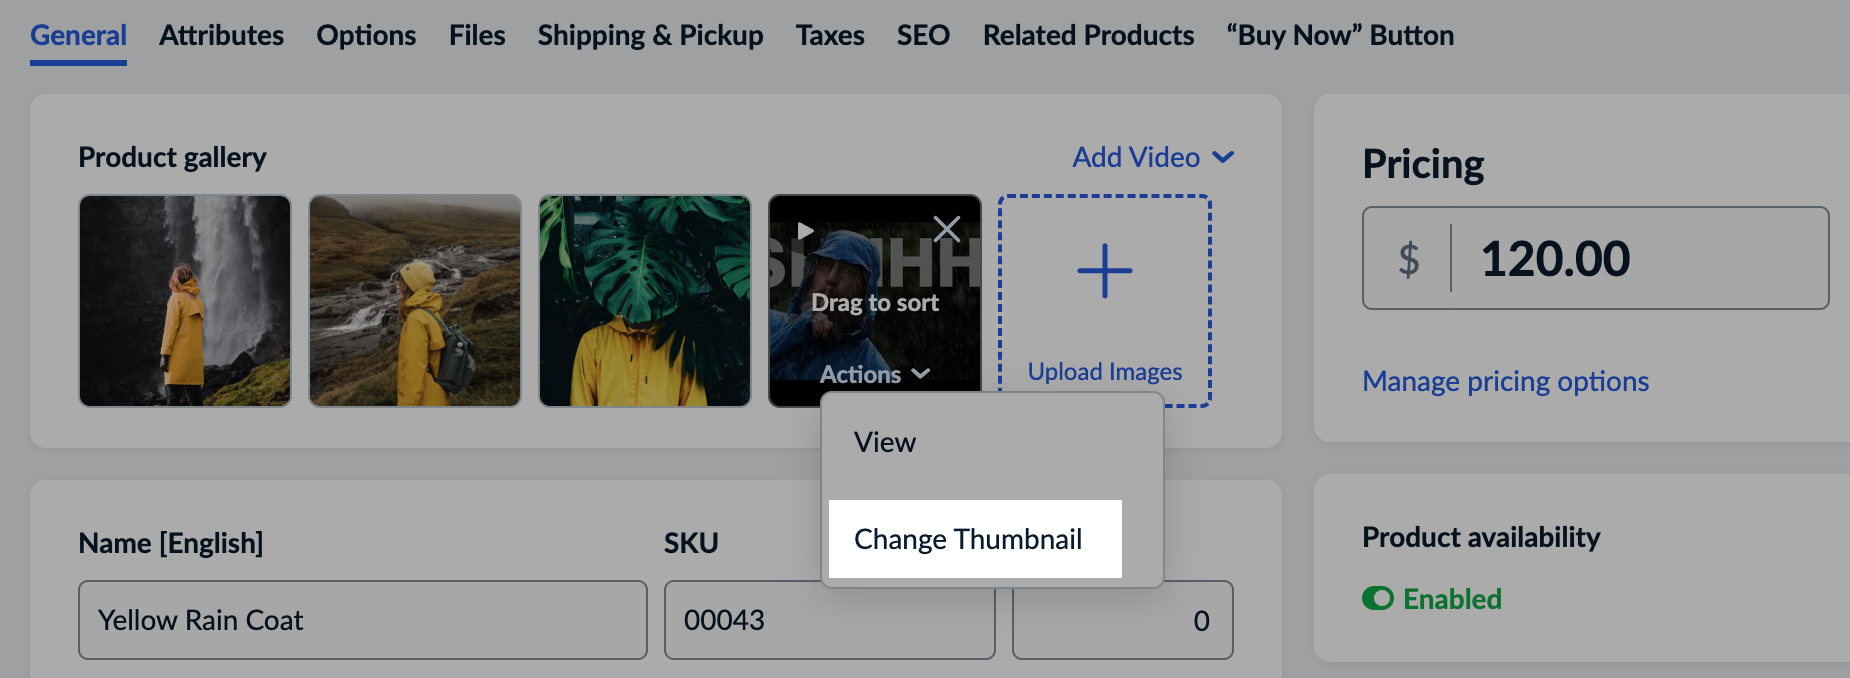Click the dollar sign currency symbol
Image resolution: width=1850 pixels, height=678 pixels.
pos(1409,258)
